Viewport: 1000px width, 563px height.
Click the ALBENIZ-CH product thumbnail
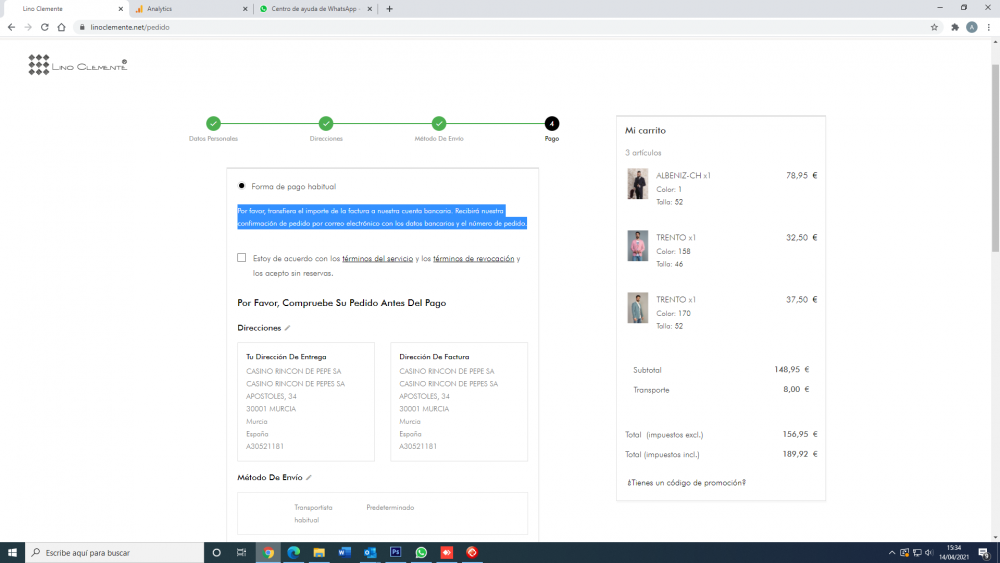tap(637, 184)
